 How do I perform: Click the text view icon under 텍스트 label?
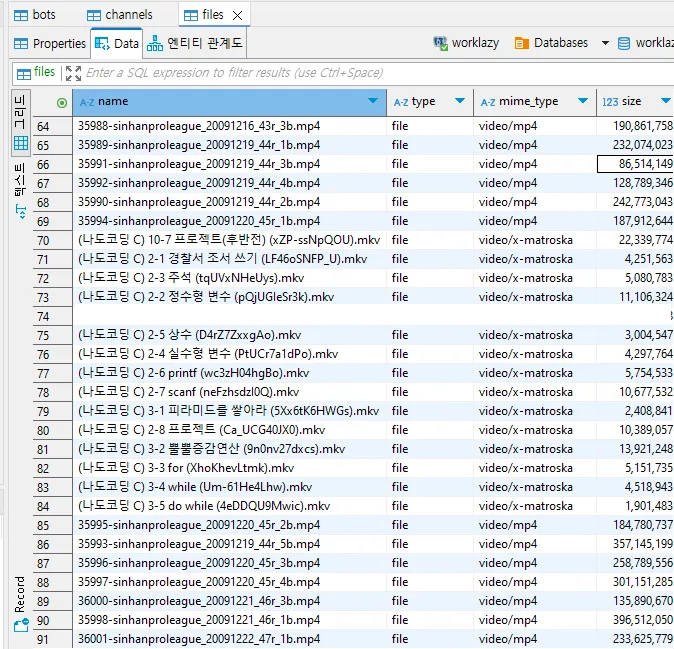(21, 211)
